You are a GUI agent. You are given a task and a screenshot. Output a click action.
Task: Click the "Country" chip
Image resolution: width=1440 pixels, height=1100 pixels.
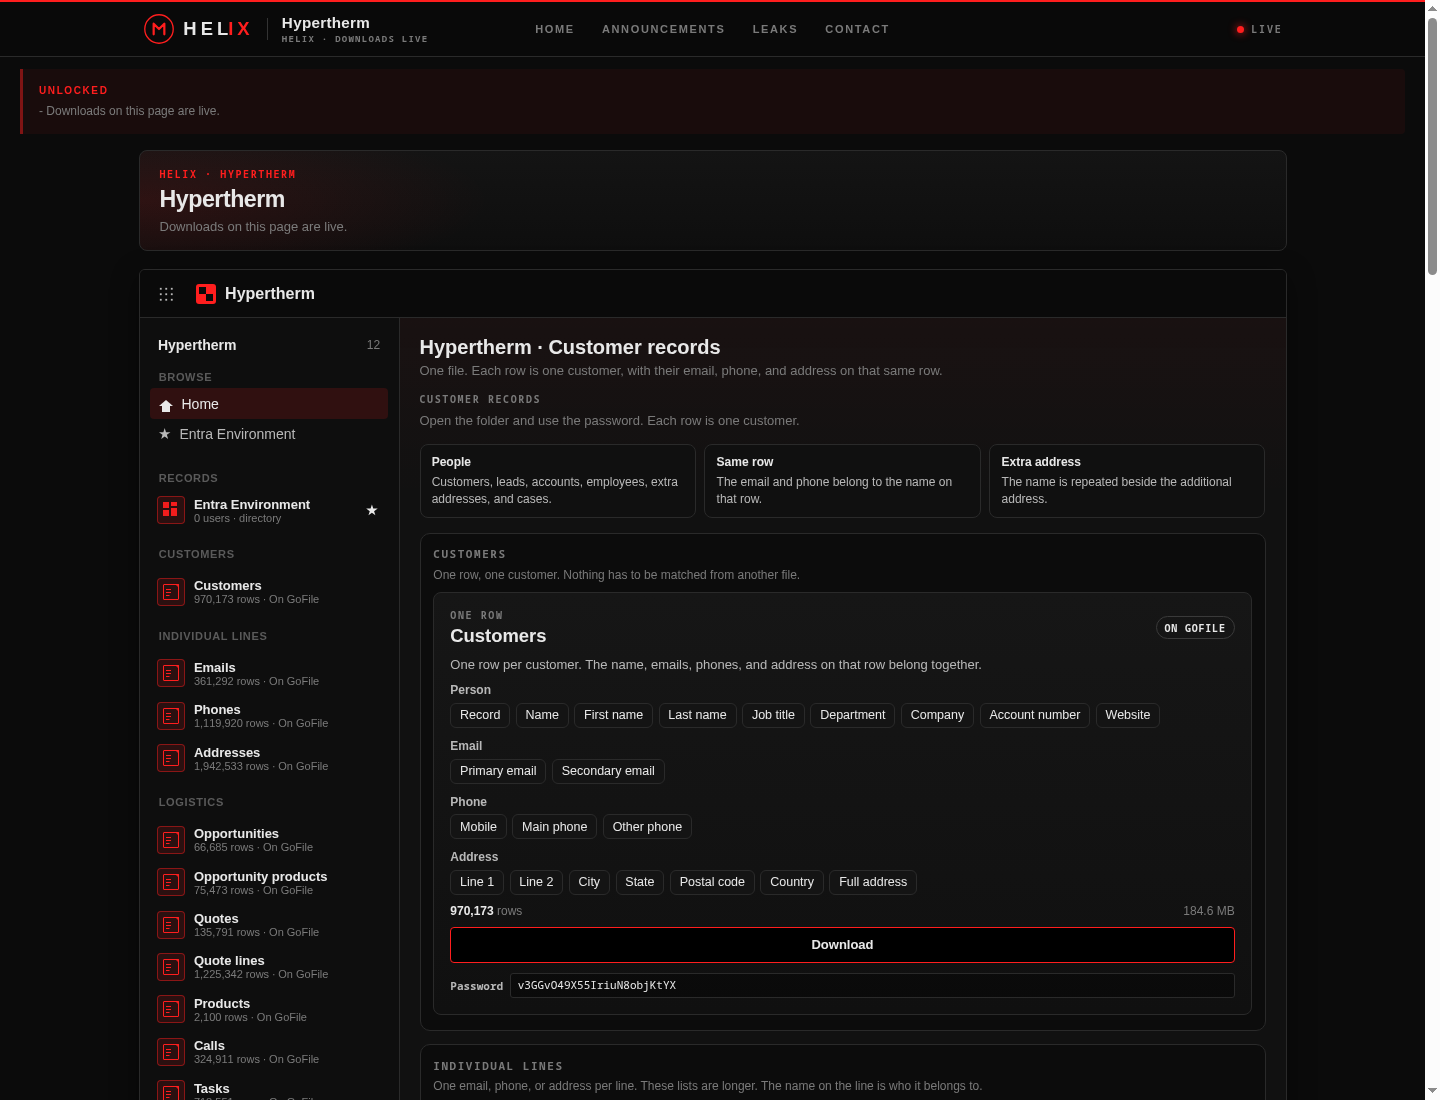pyautogui.click(x=792, y=882)
